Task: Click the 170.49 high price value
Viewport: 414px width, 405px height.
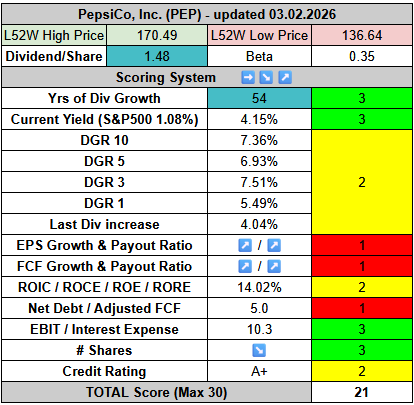Action: tap(157, 35)
